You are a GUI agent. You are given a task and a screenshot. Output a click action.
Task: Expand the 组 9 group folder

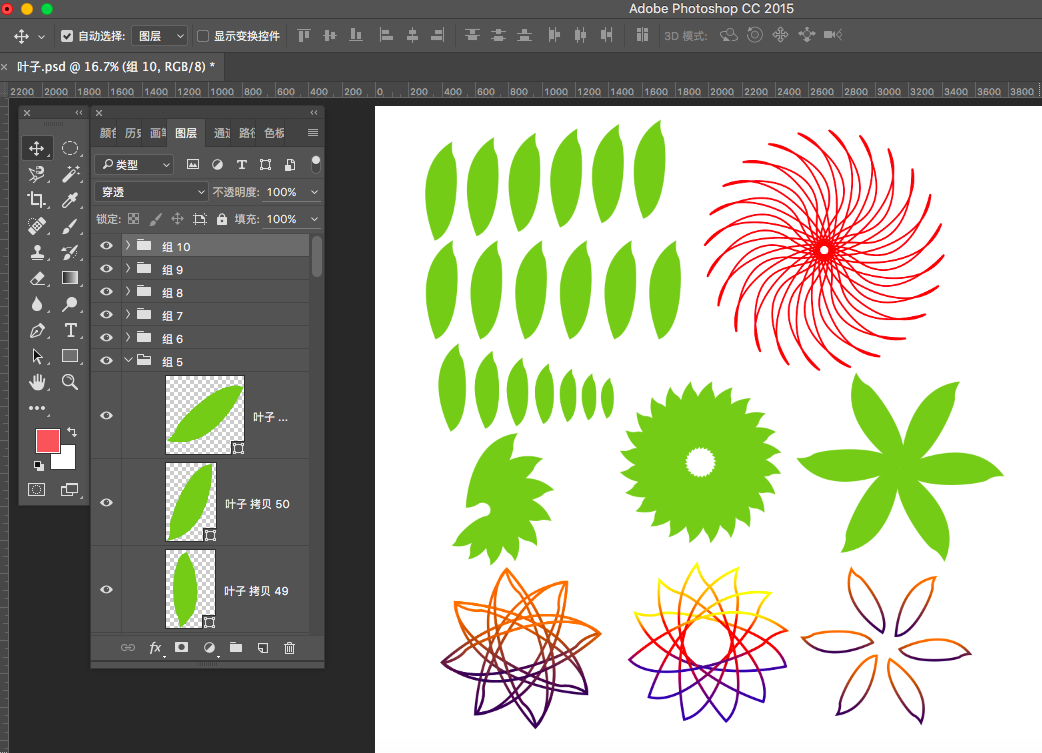coord(127,269)
